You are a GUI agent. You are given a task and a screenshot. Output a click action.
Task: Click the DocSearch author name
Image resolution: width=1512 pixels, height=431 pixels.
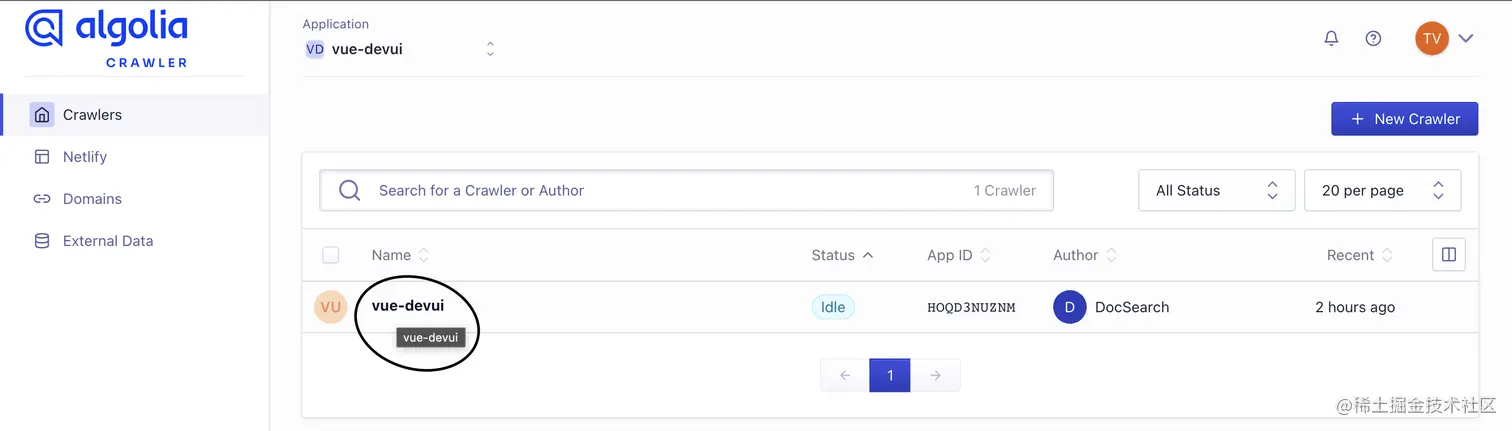pos(1132,307)
